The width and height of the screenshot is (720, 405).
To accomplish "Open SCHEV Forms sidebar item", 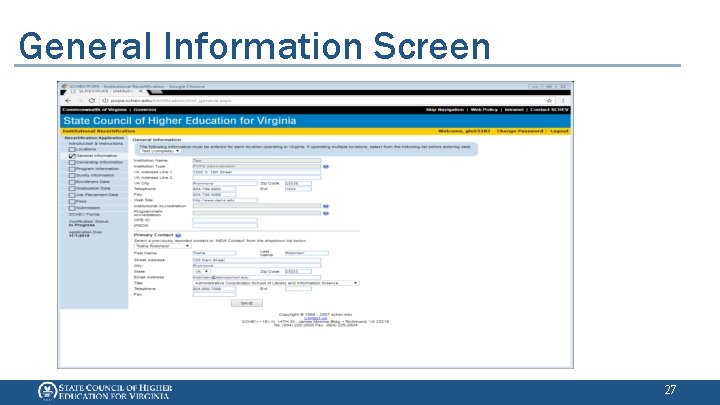I will click(84, 214).
